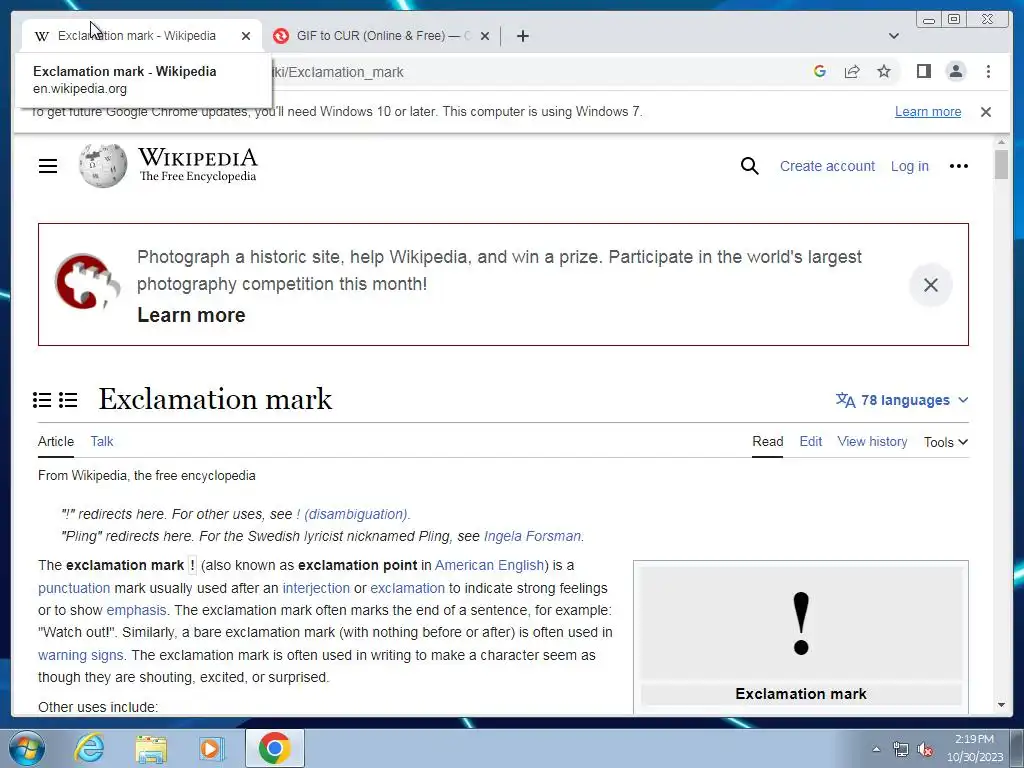Select the Read tab
The width and height of the screenshot is (1024, 768).
[x=767, y=441]
